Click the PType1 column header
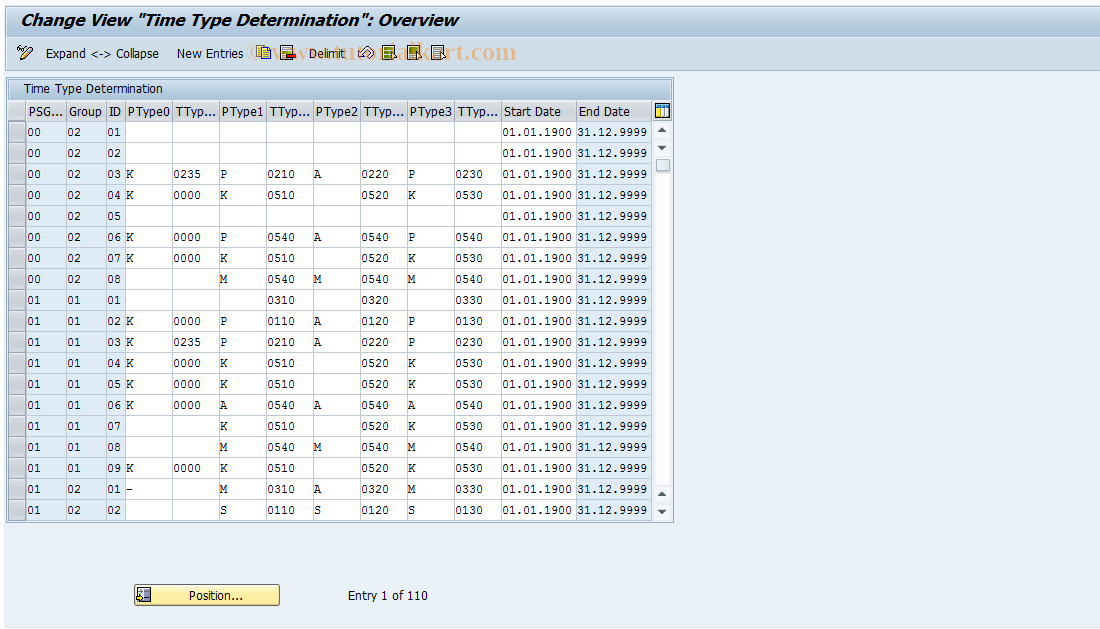 pyautogui.click(x=243, y=111)
